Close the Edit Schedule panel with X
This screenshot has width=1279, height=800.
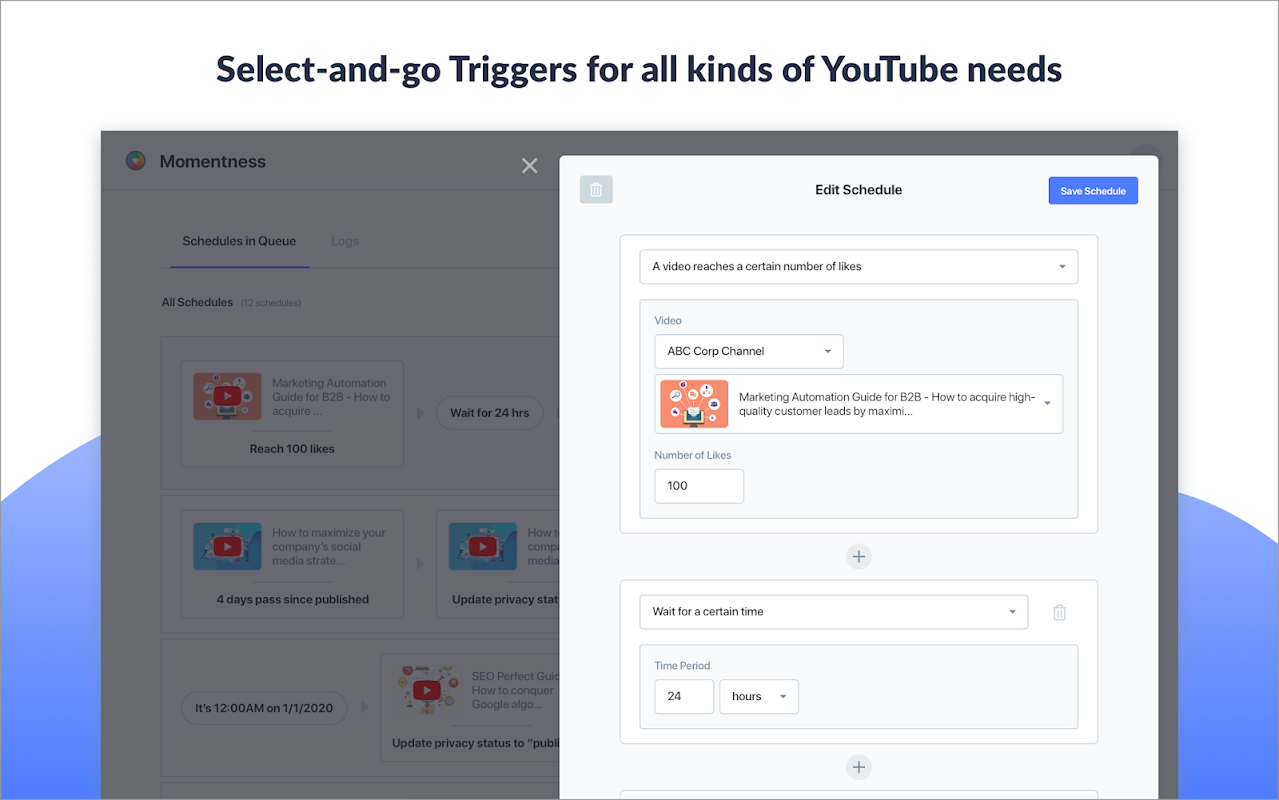[530, 166]
